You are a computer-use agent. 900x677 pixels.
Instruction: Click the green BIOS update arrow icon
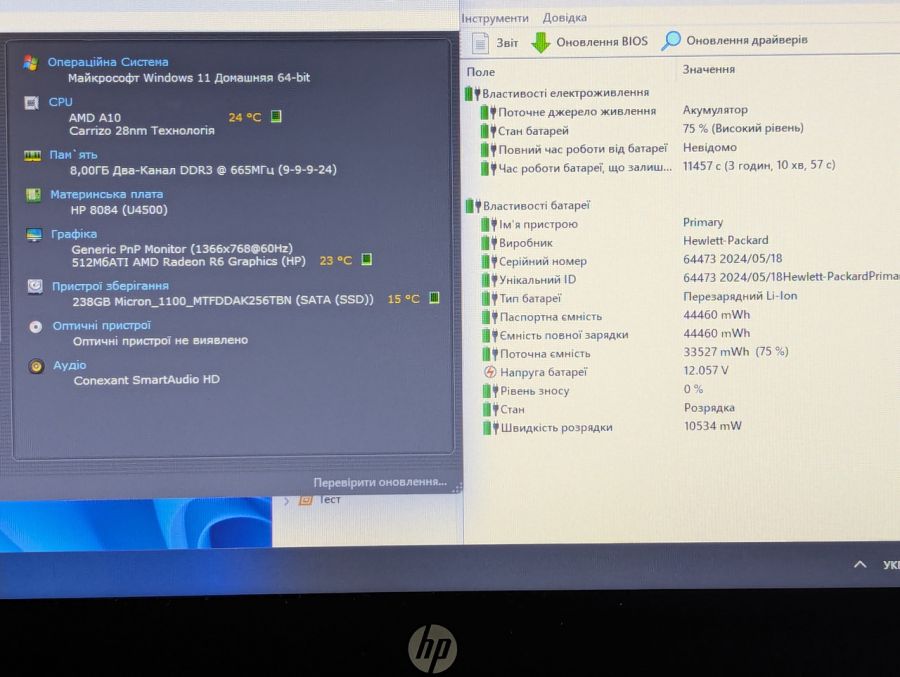click(540, 42)
